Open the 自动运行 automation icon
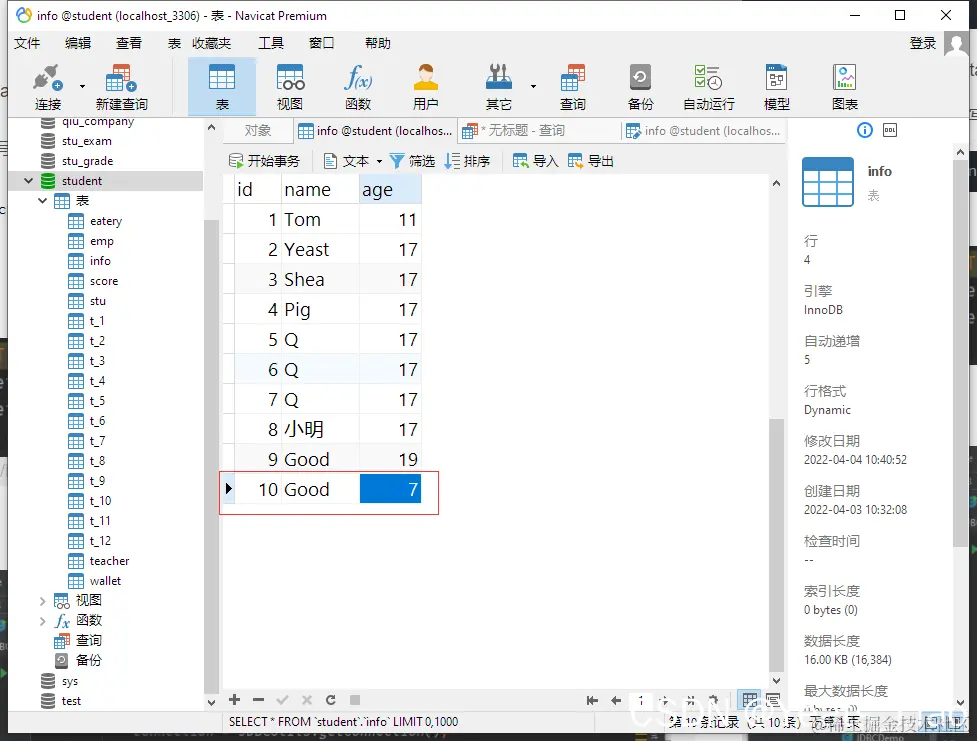Image resolution: width=977 pixels, height=741 pixels. (708, 87)
